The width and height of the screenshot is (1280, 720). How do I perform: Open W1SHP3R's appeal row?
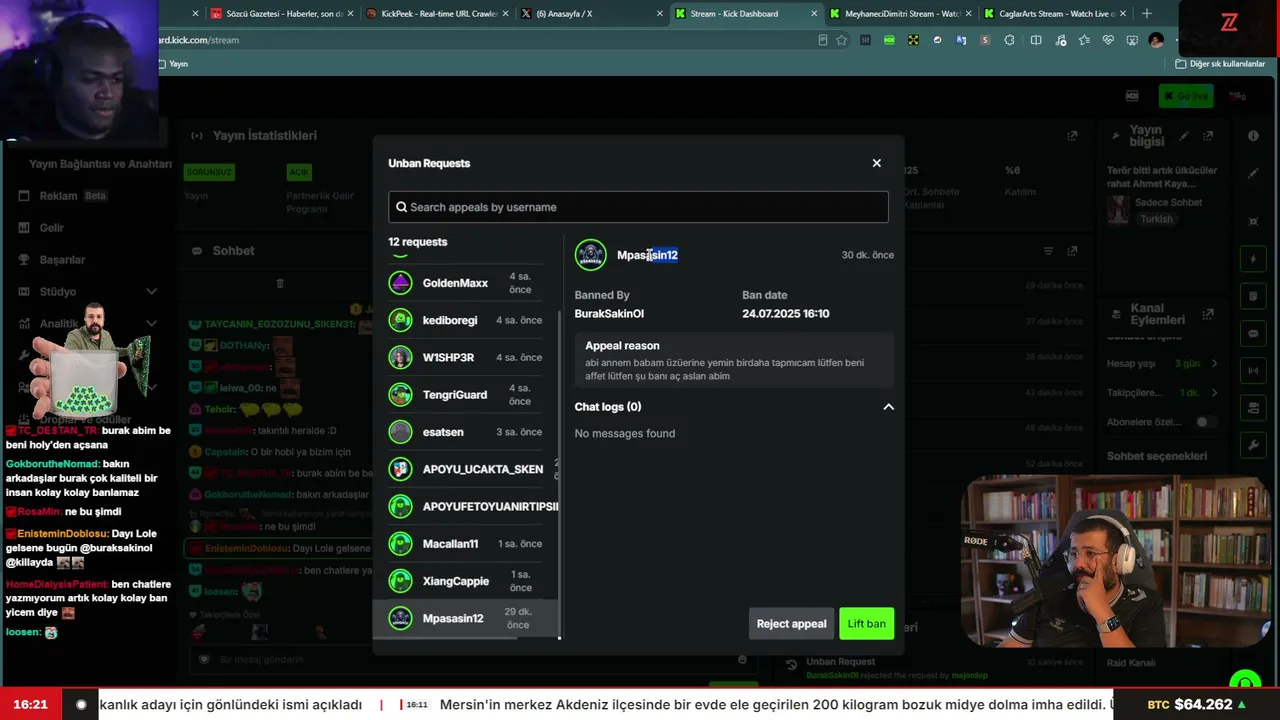466,357
